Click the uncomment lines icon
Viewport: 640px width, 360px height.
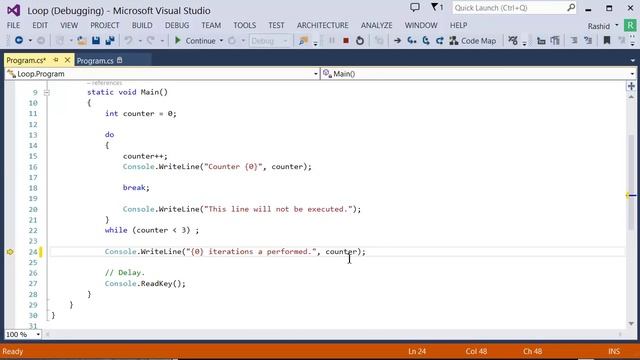click(588, 40)
